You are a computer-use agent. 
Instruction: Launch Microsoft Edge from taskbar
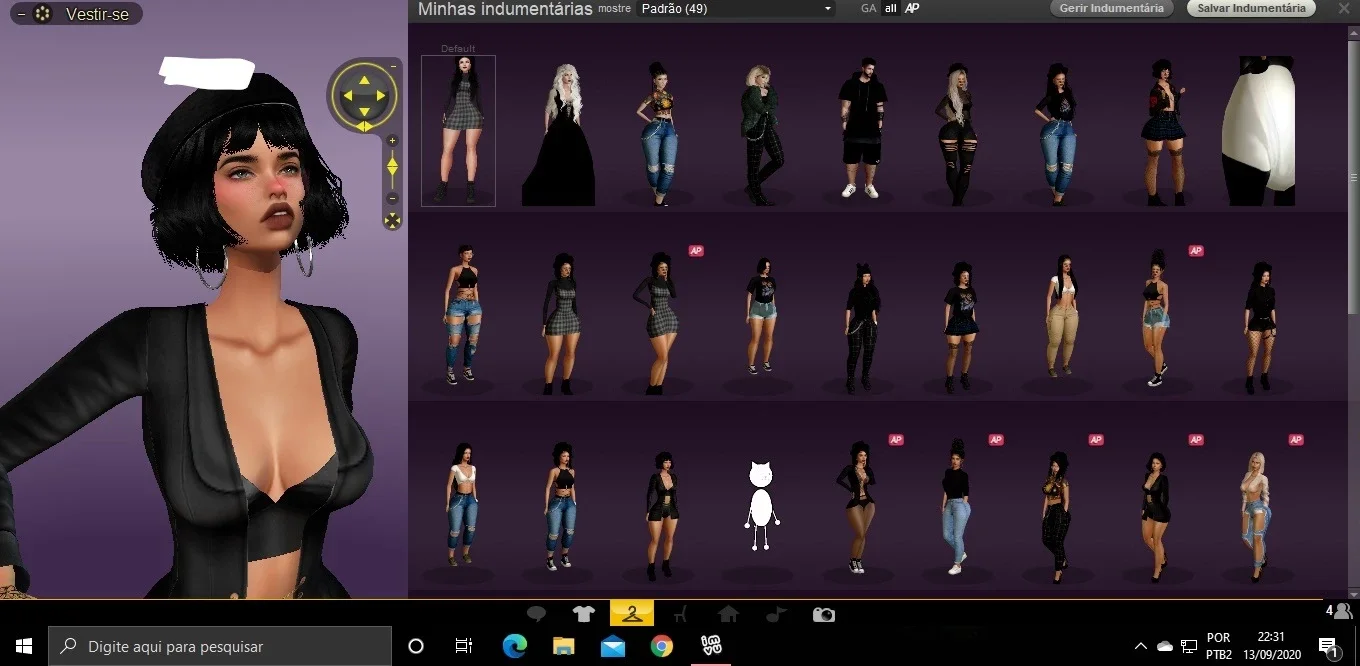click(515, 646)
